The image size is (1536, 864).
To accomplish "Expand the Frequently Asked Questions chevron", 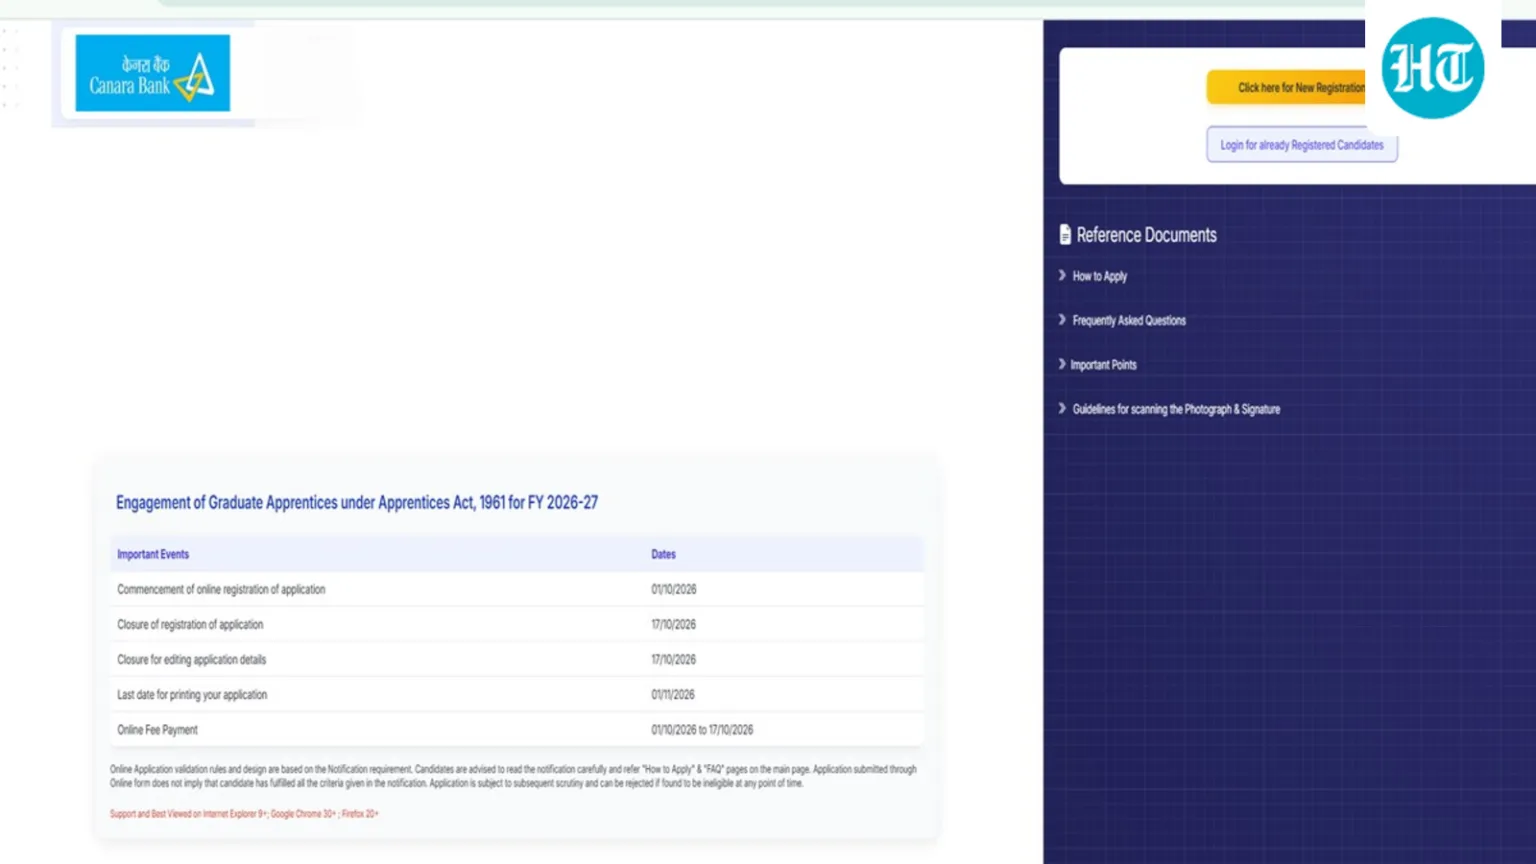I will coord(1062,320).
